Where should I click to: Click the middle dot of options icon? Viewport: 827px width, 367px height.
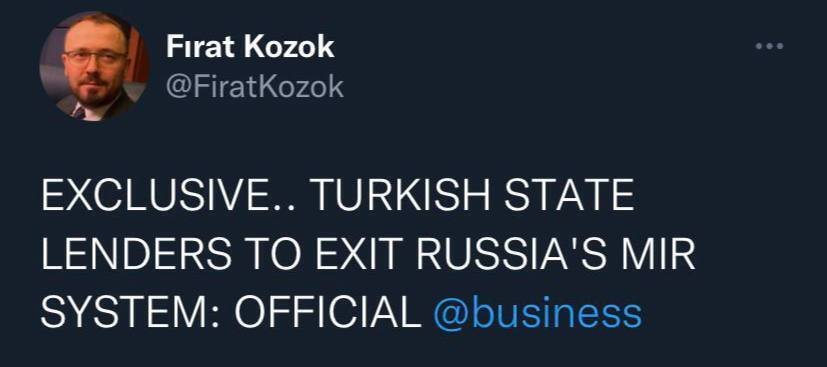[770, 46]
